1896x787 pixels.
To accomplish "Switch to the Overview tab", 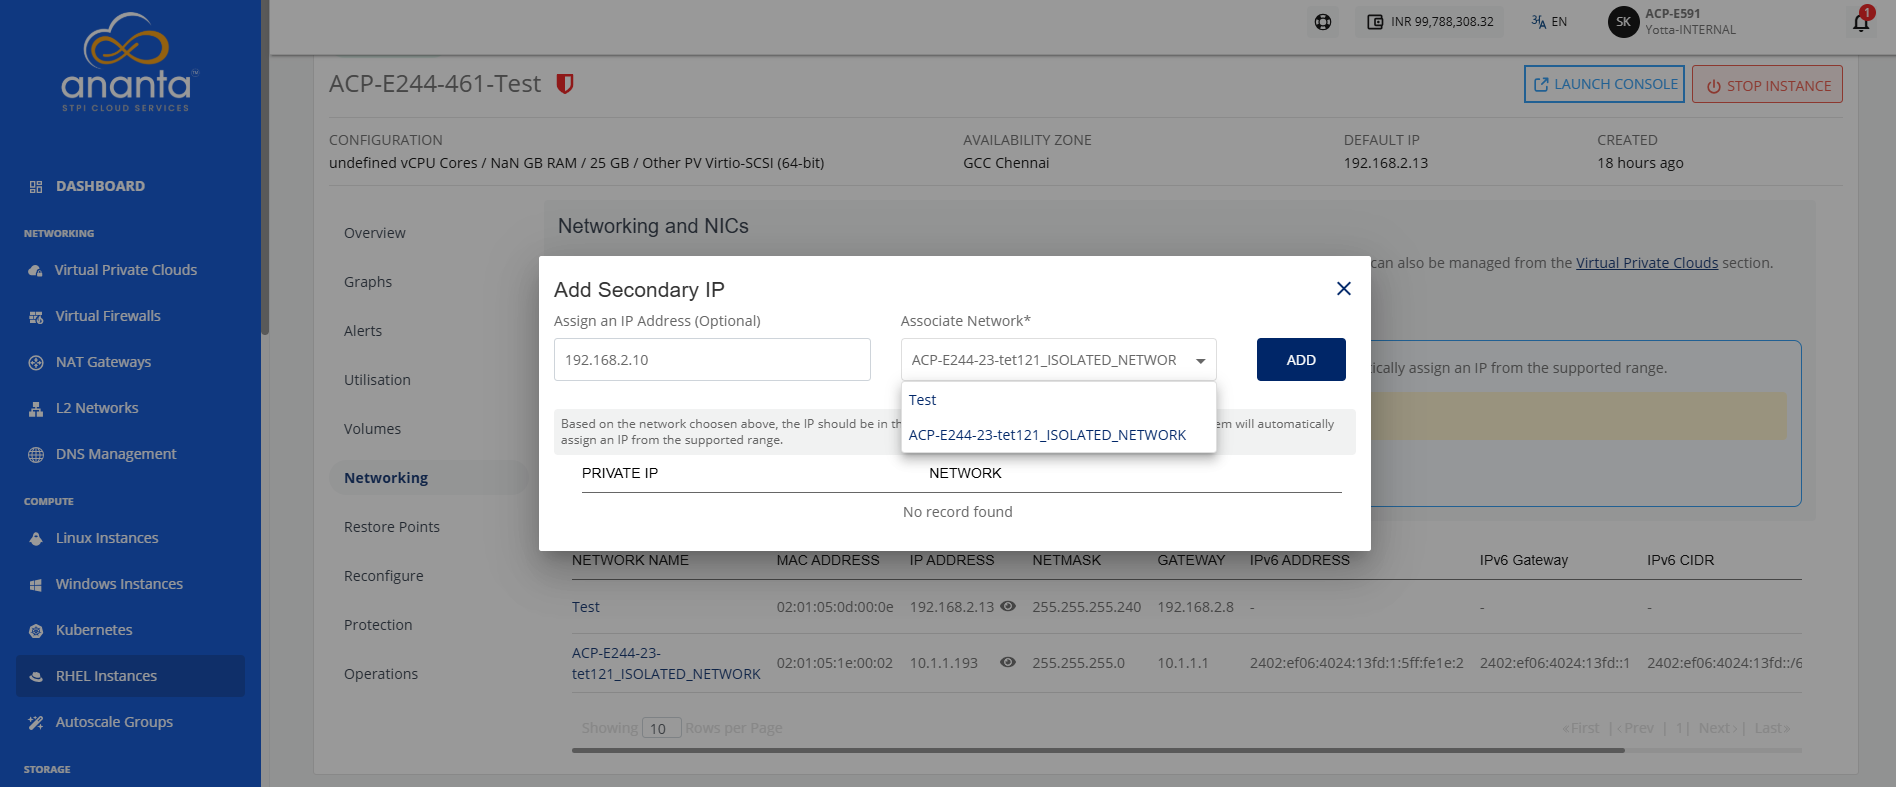I will point(375,233).
